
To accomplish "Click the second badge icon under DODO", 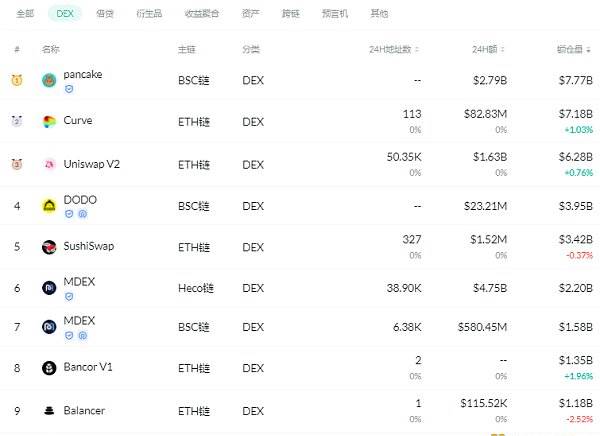I will click(83, 214).
